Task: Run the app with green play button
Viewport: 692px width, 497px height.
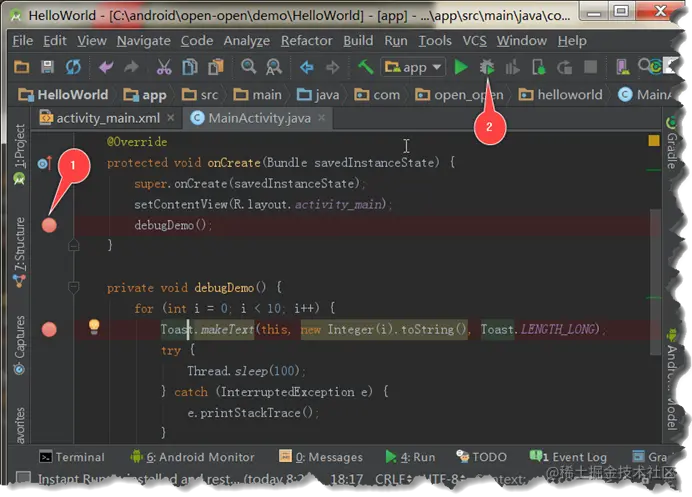Action: coord(461,67)
